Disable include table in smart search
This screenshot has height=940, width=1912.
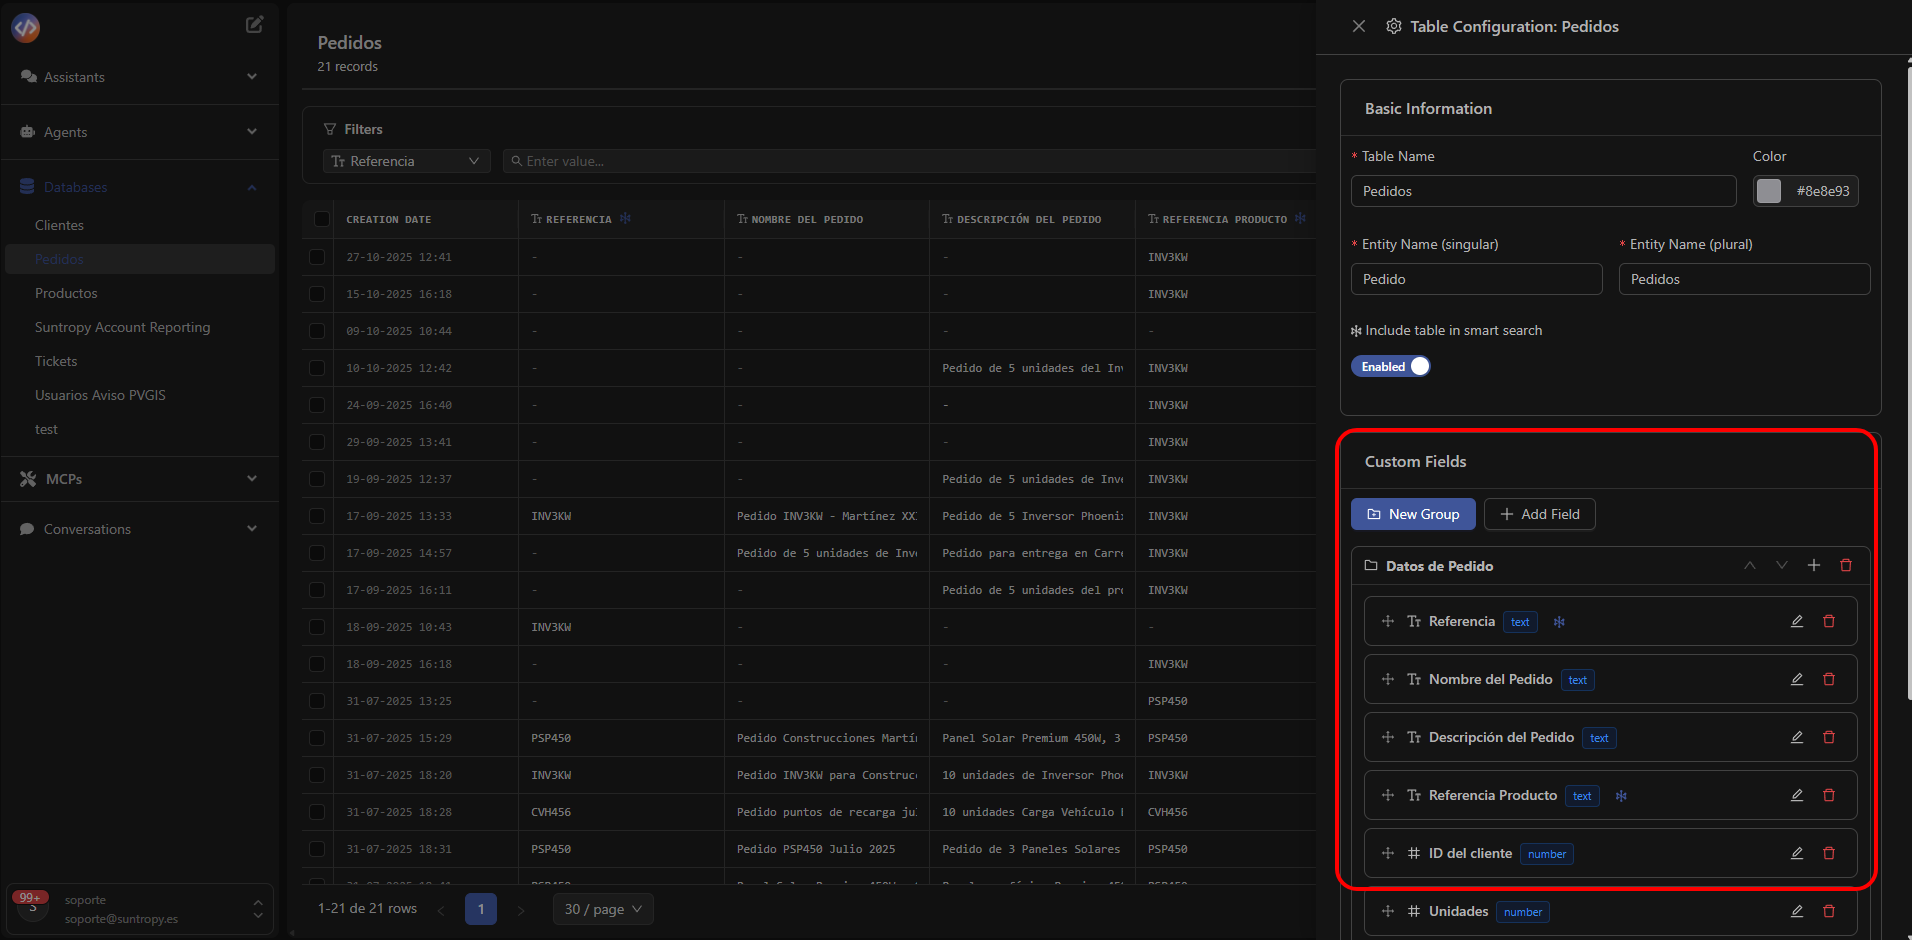(1391, 366)
